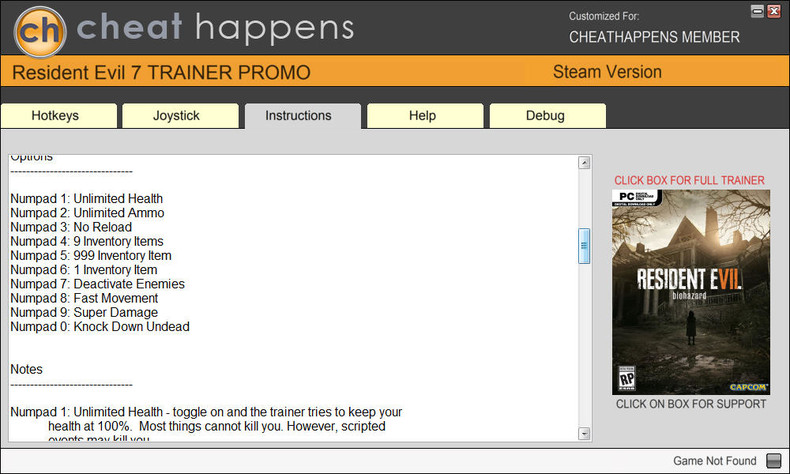The image size is (790, 474).
Task: Open the Help tab
Action: [425, 116]
